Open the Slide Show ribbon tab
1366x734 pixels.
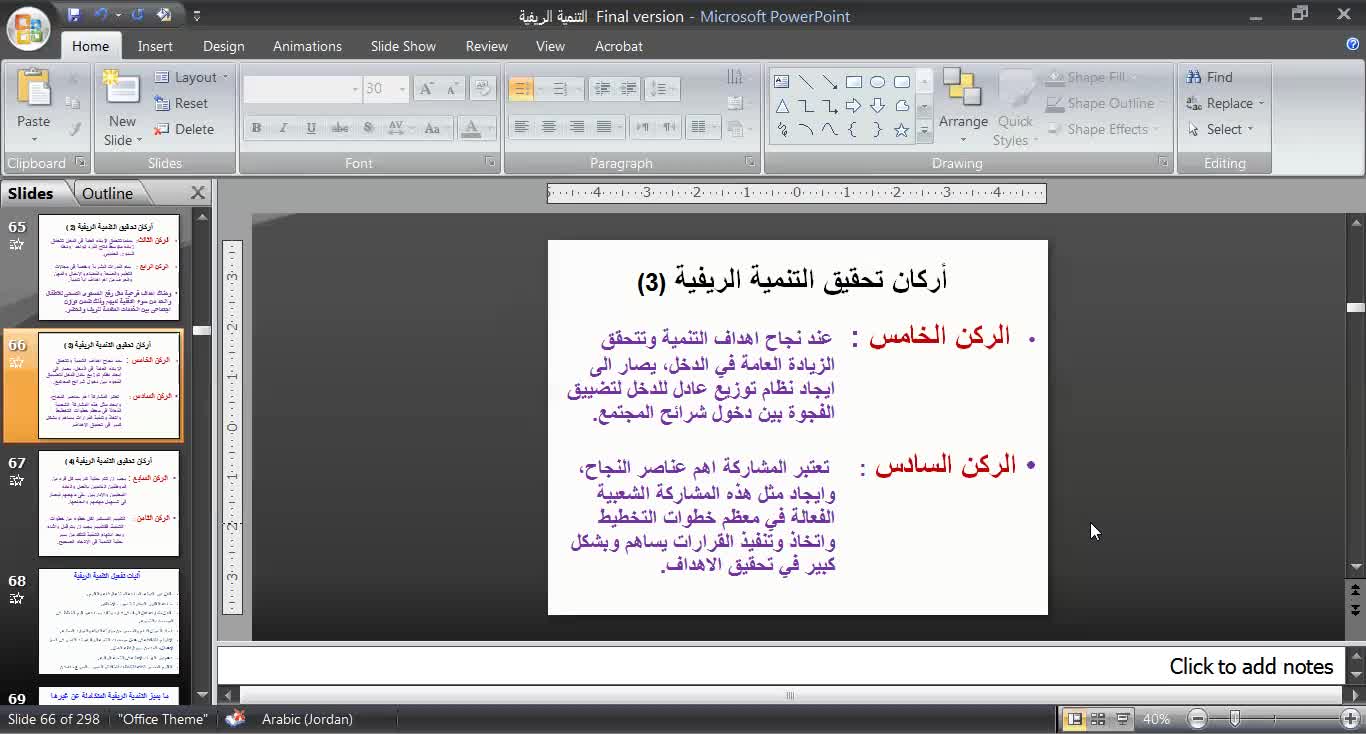[403, 46]
